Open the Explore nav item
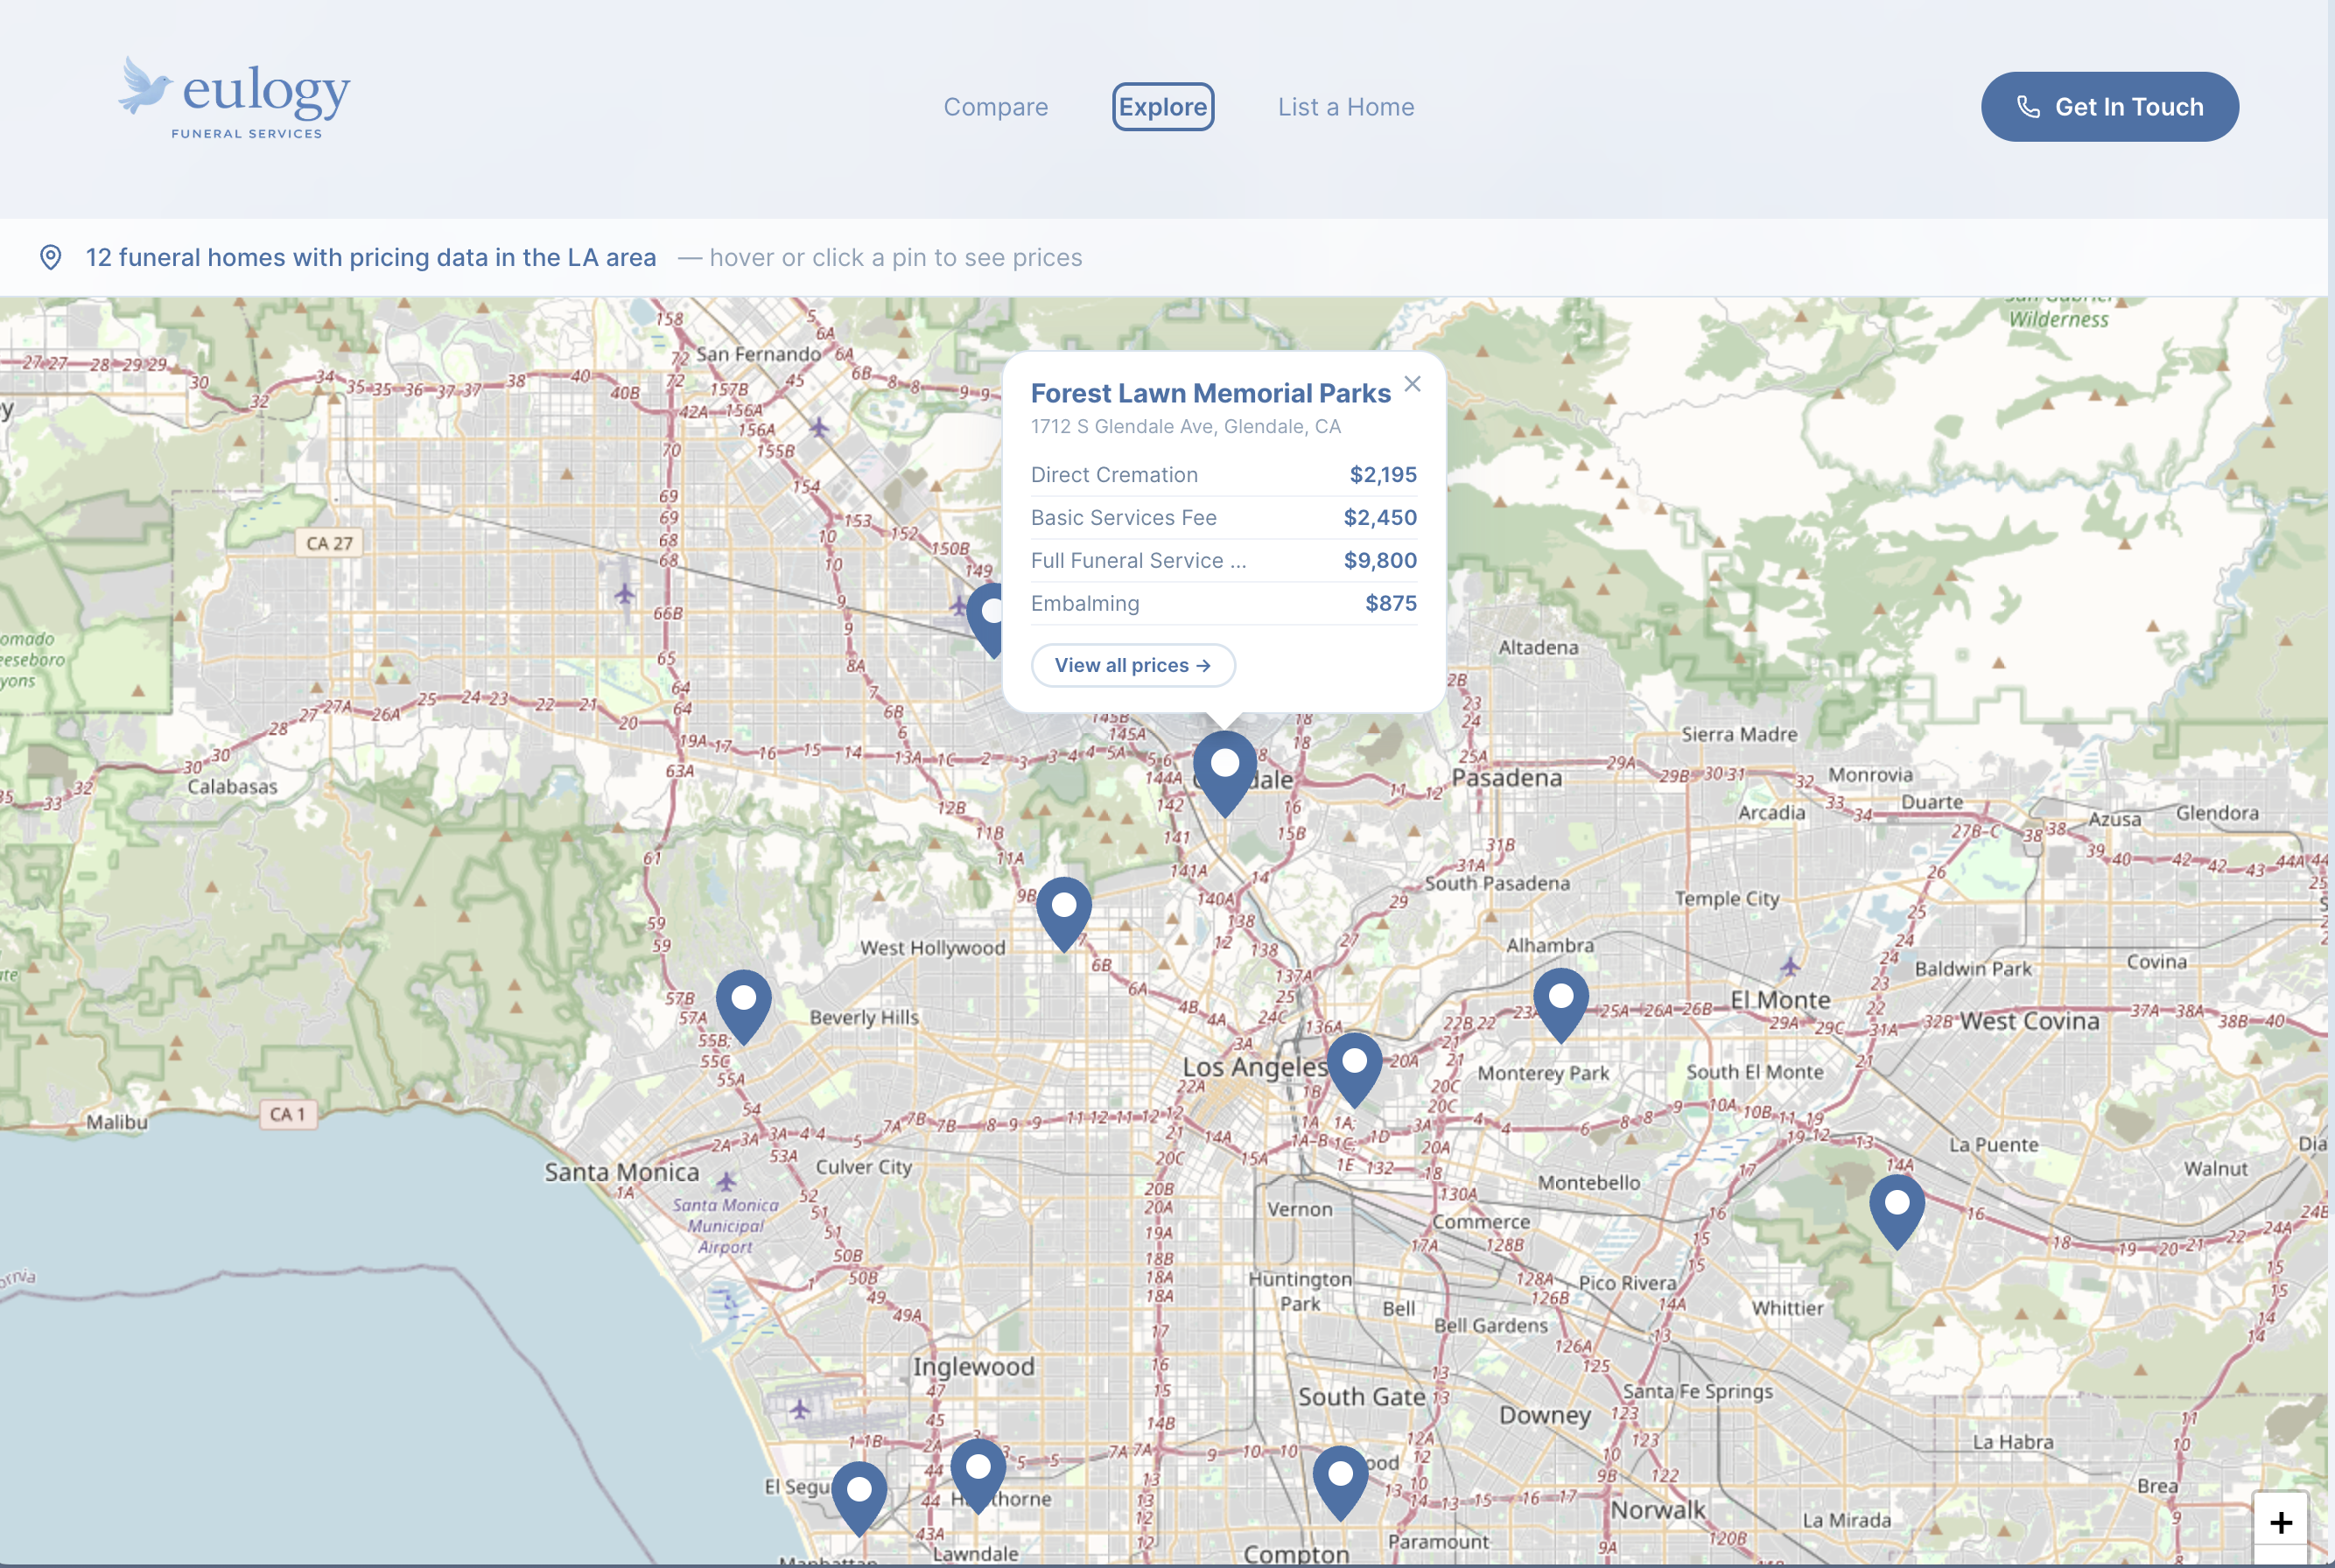The height and width of the screenshot is (1568, 2335). (1162, 107)
